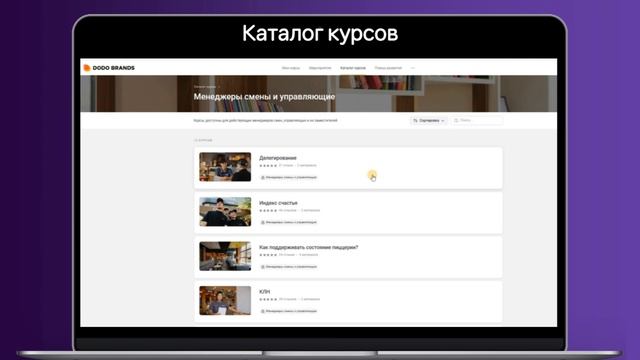Click the star rating of 'Делегирование'
Viewport: 640px width, 360px height.
[x=268, y=166]
